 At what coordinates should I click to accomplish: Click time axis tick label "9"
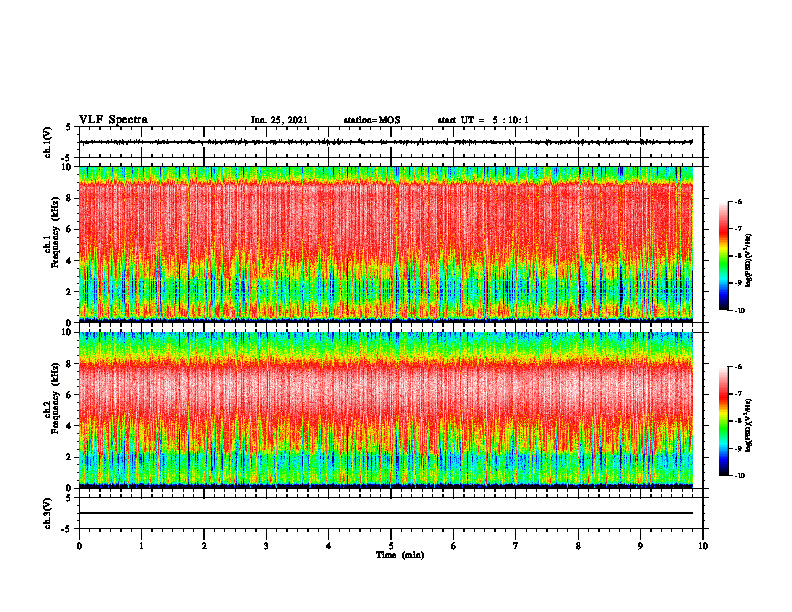tap(640, 546)
